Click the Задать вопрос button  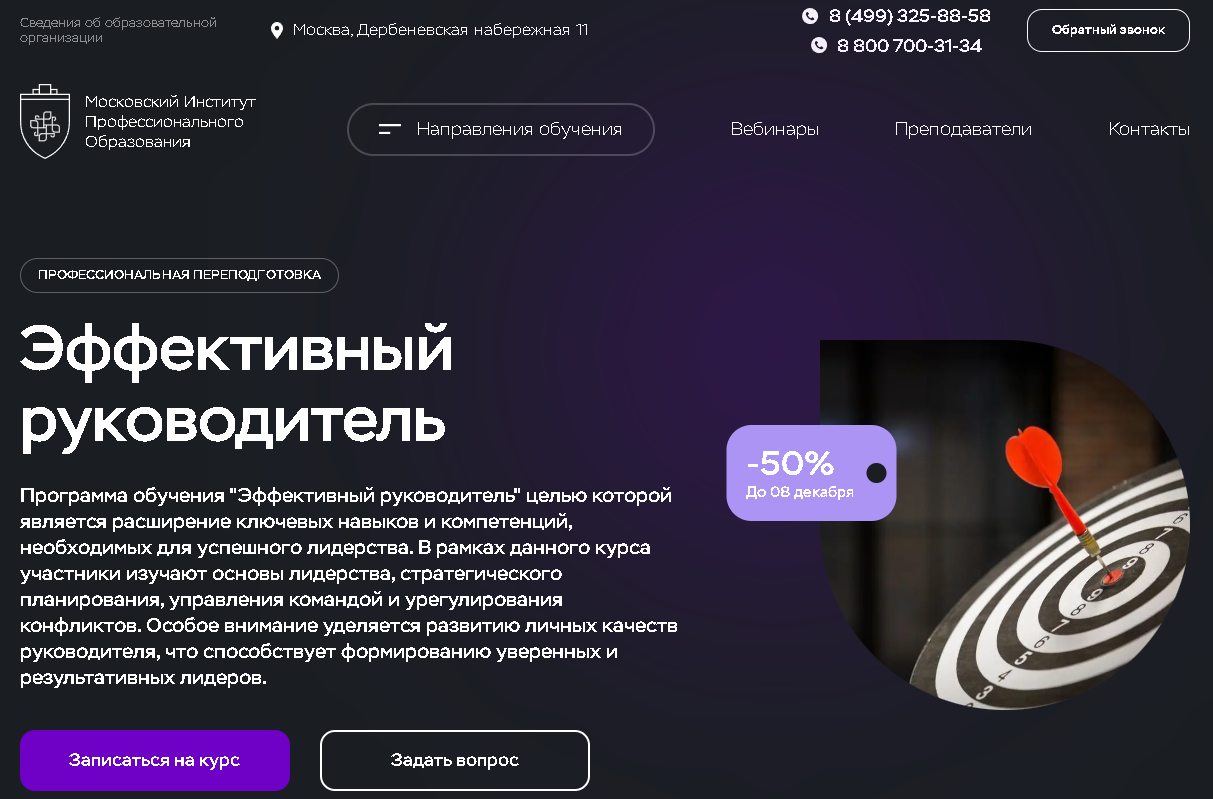(455, 760)
